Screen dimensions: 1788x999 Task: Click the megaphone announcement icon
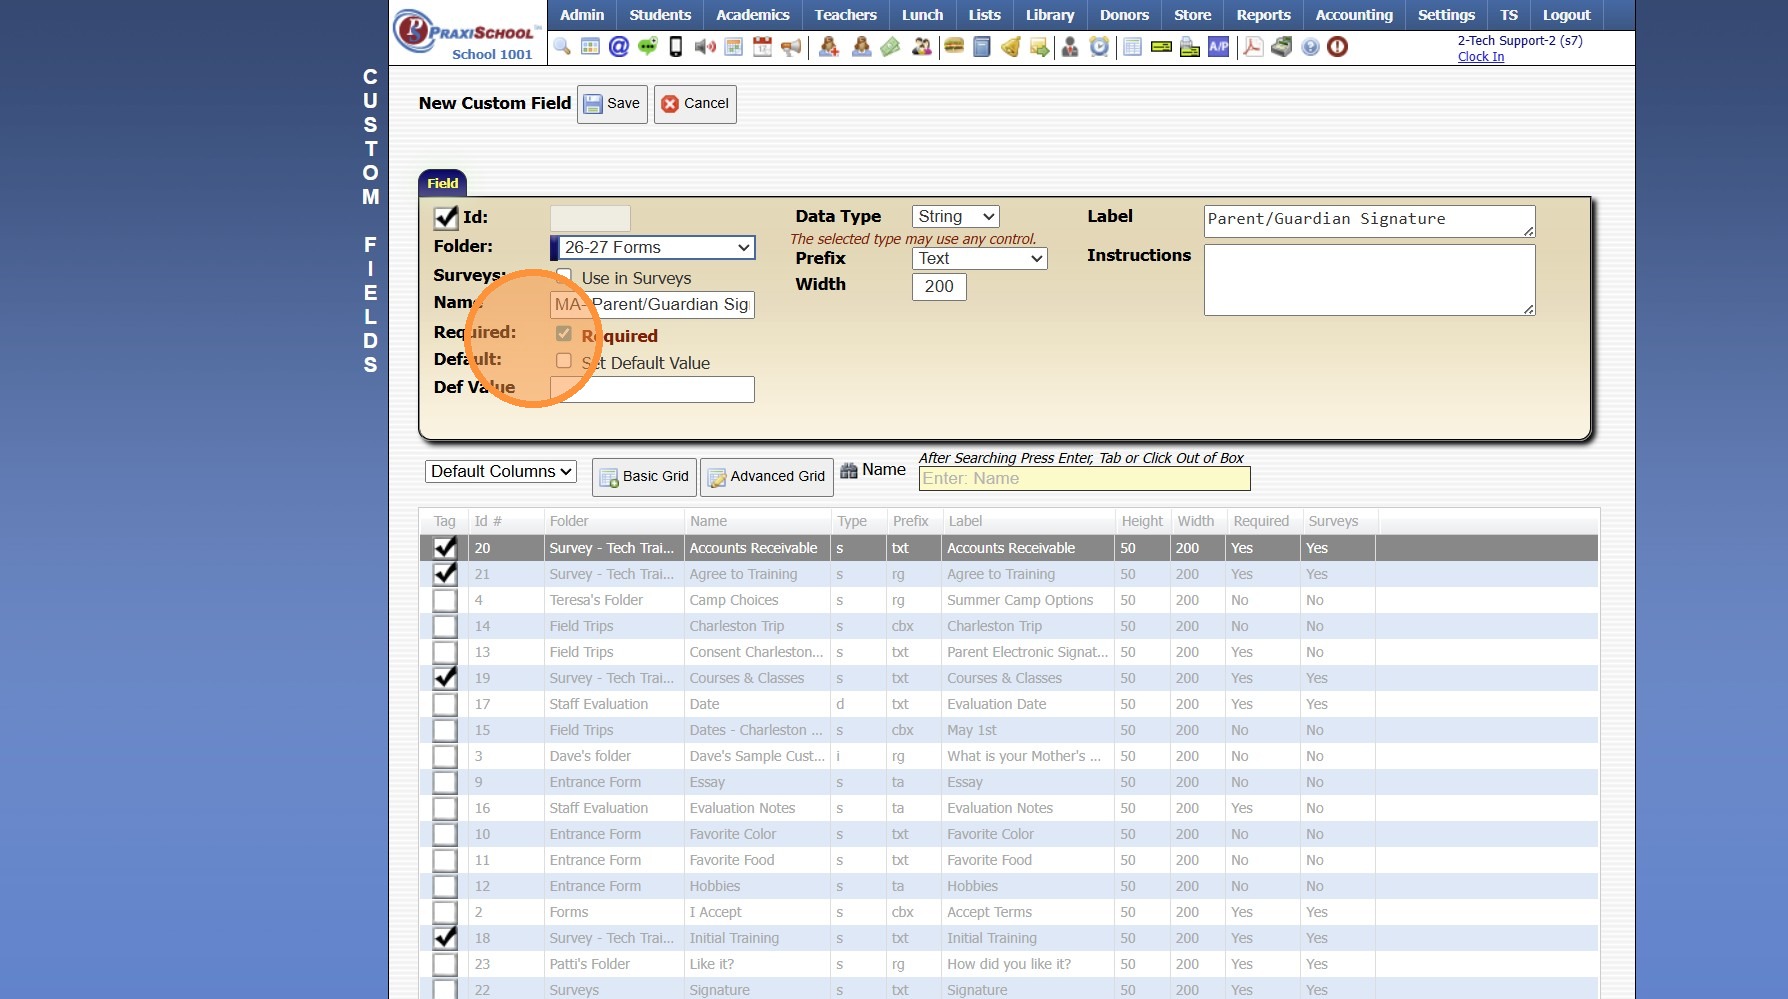[x=791, y=47]
